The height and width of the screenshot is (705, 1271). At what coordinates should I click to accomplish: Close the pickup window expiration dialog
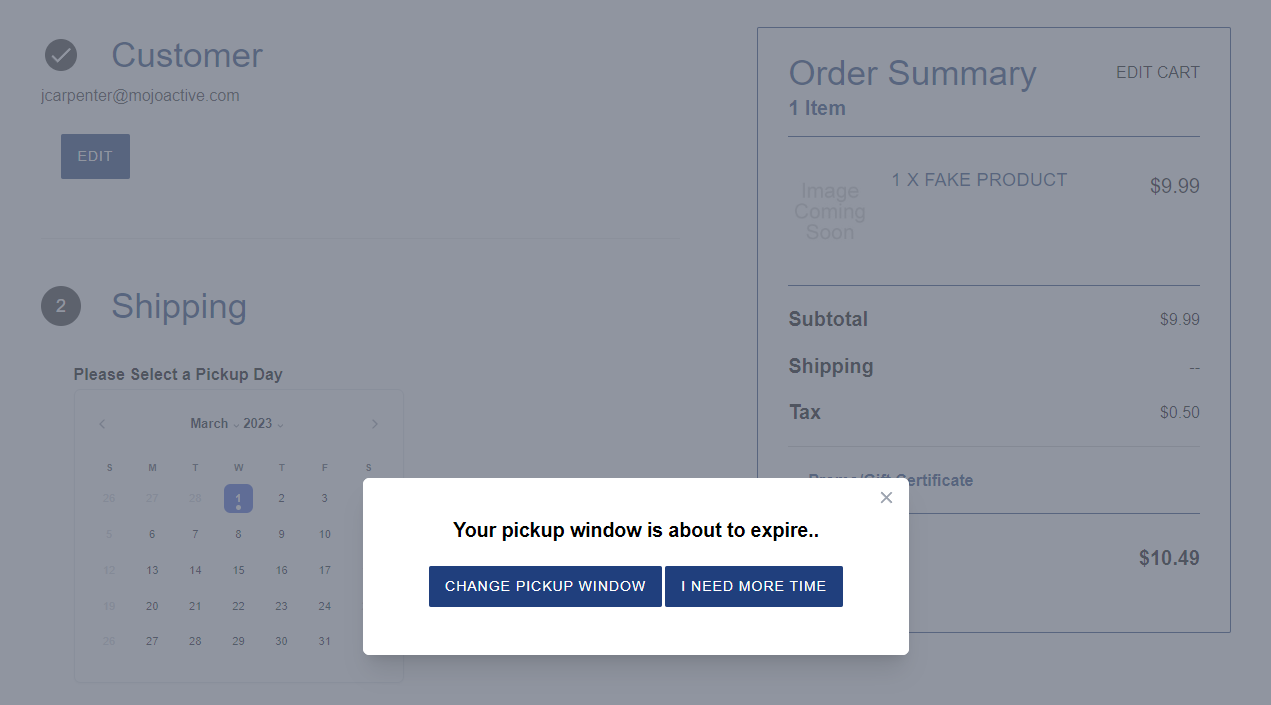(886, 498)
